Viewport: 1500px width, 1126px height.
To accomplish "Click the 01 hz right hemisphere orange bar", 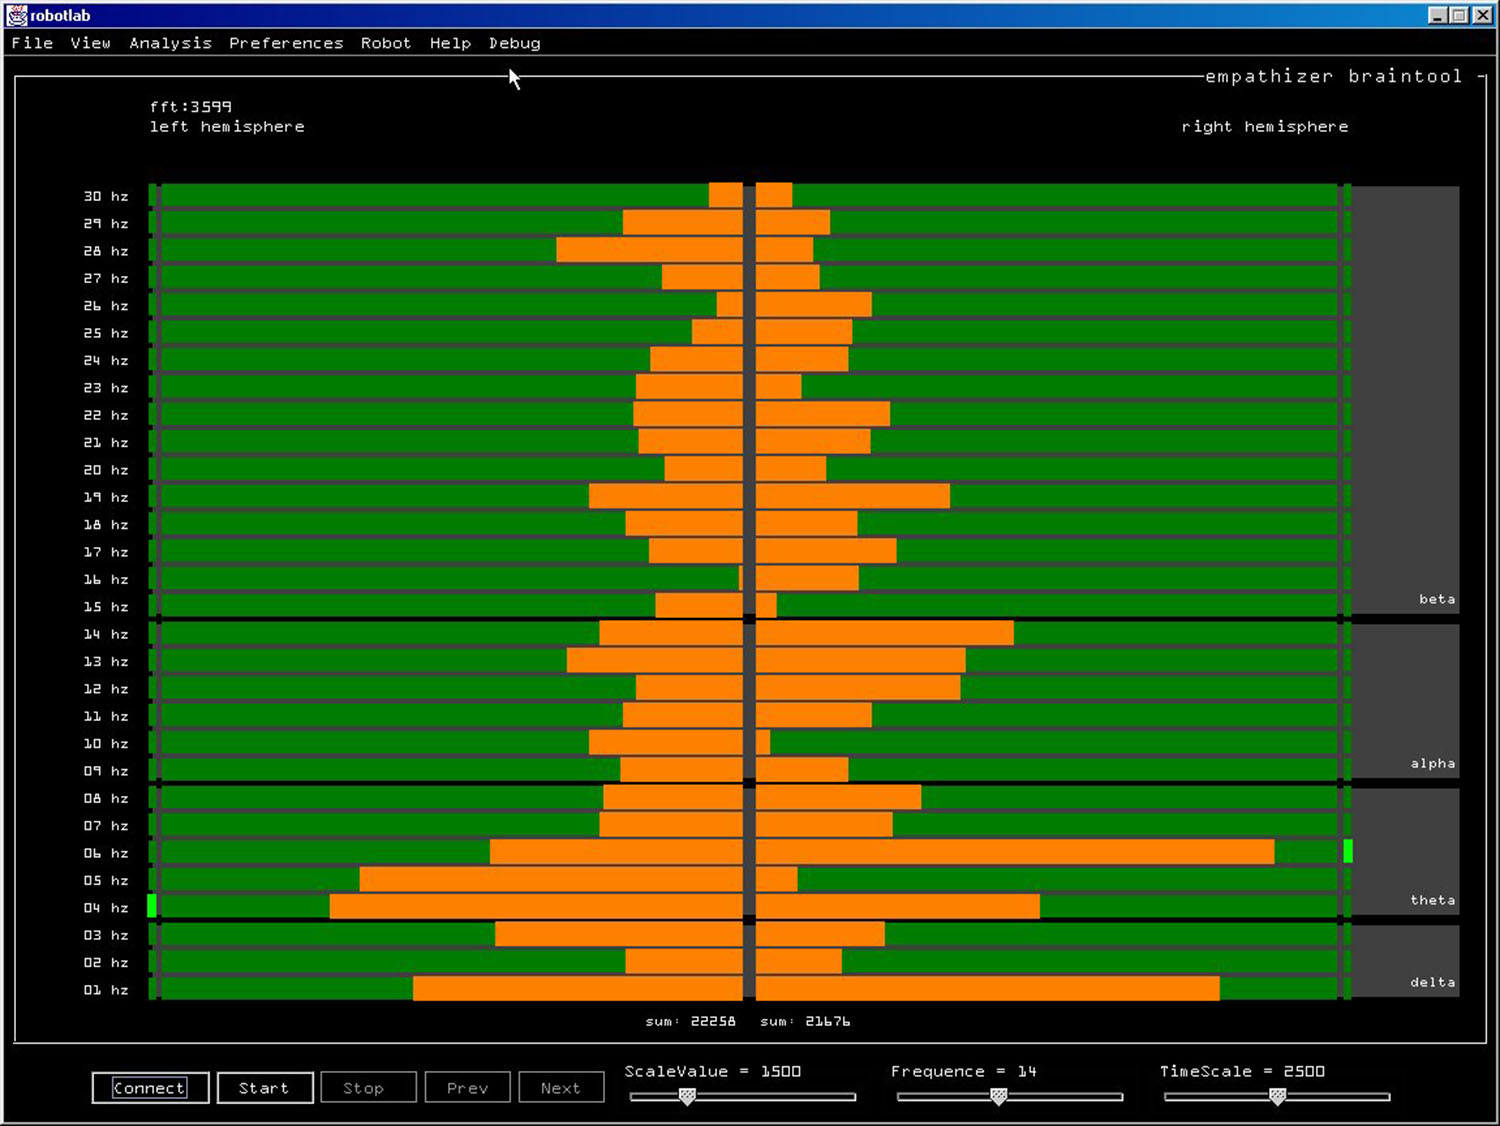I will click(988, 988).
